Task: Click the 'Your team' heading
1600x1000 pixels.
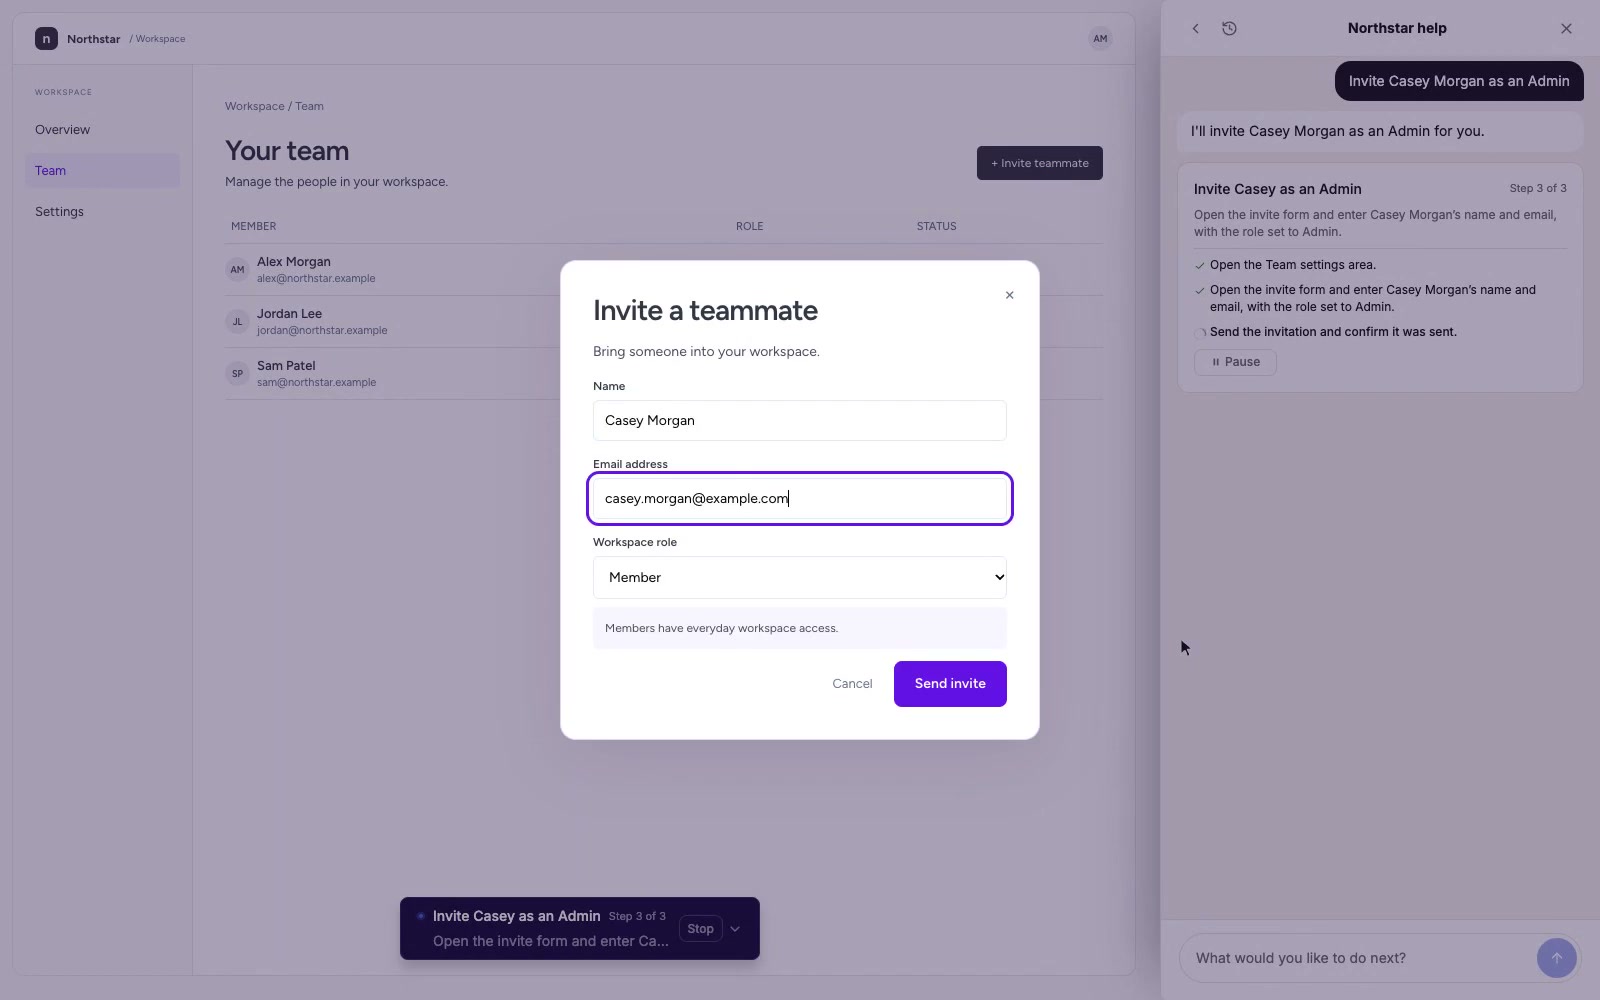Action: pyautogui.click(x=287, y=151)
